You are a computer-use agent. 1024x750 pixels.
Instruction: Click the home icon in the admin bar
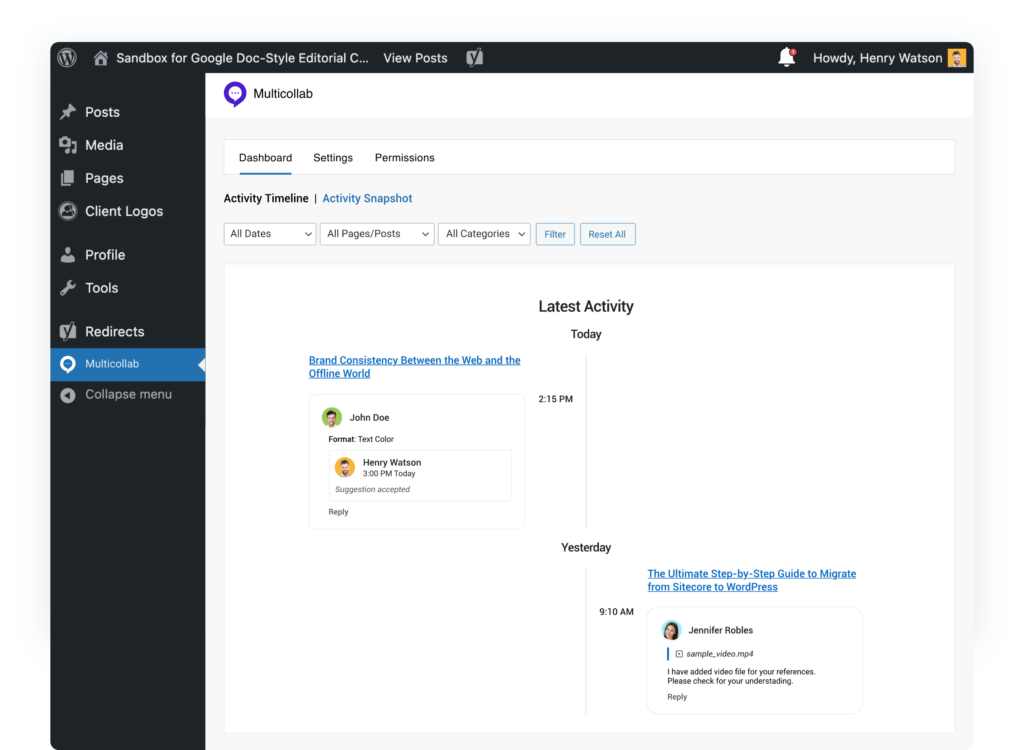[x=101, y=58]
